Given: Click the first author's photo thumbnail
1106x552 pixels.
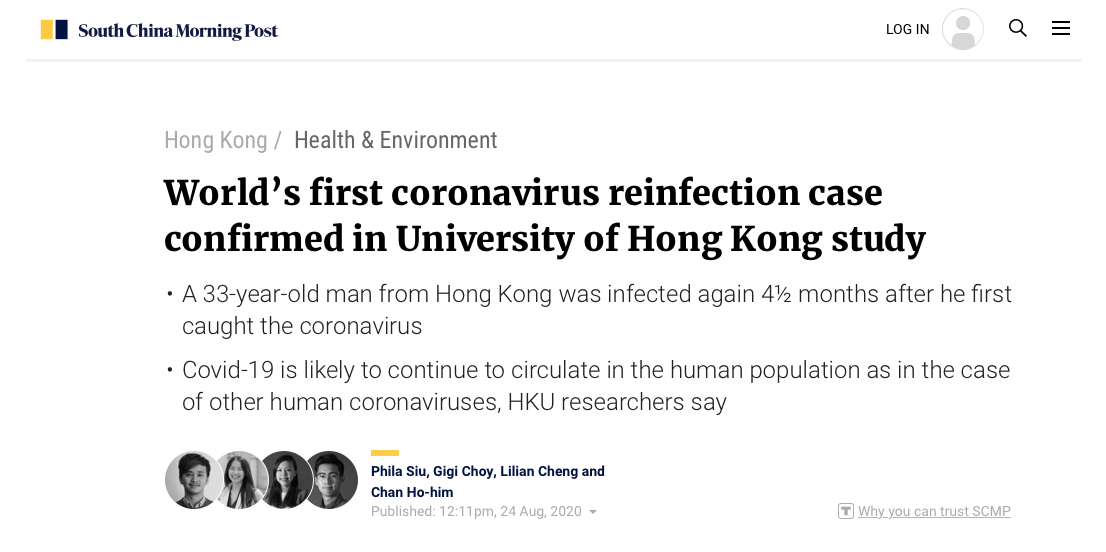Looking at the screenshot, I should click(193, 480).
